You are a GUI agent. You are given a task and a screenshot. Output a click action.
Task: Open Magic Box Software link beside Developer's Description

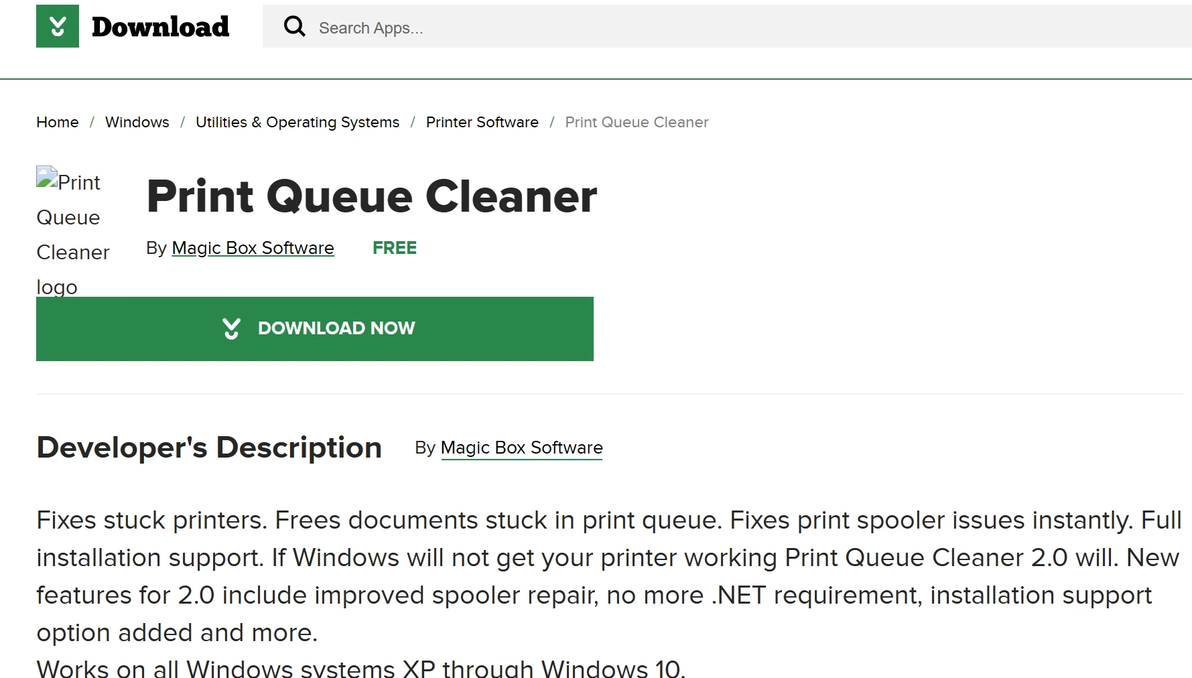click(521, 448)
